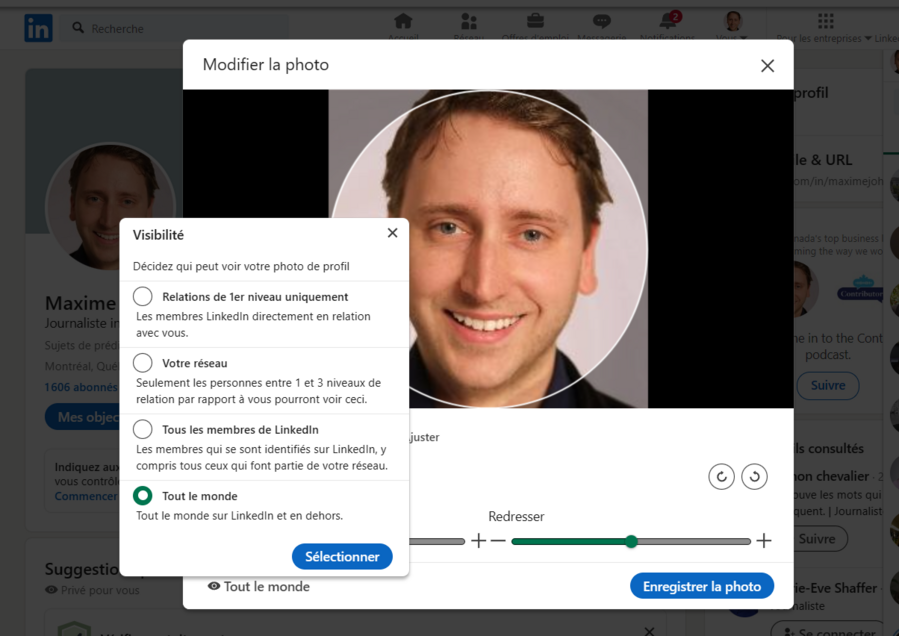Click the plus icon right of Redresser slider
The image size is (899, 636).
coord(764,541)
